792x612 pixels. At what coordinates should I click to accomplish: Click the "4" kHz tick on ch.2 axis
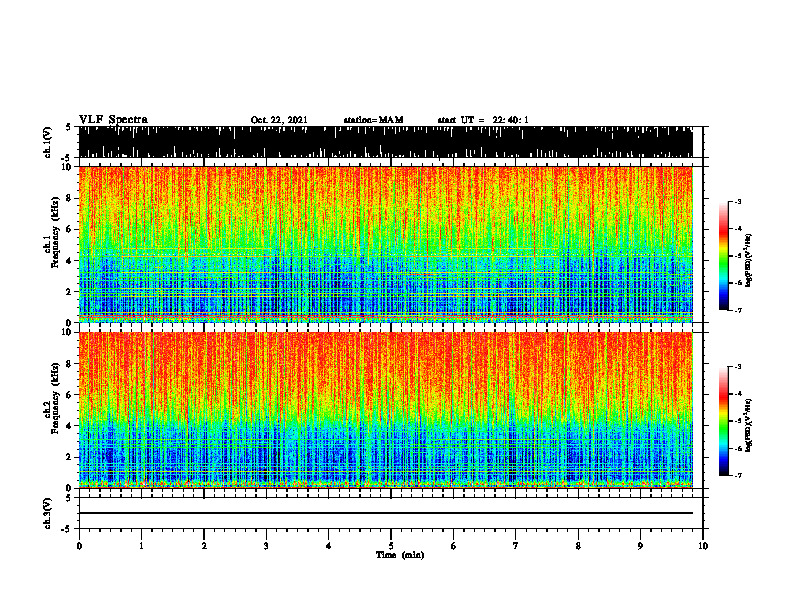[69, 426]
